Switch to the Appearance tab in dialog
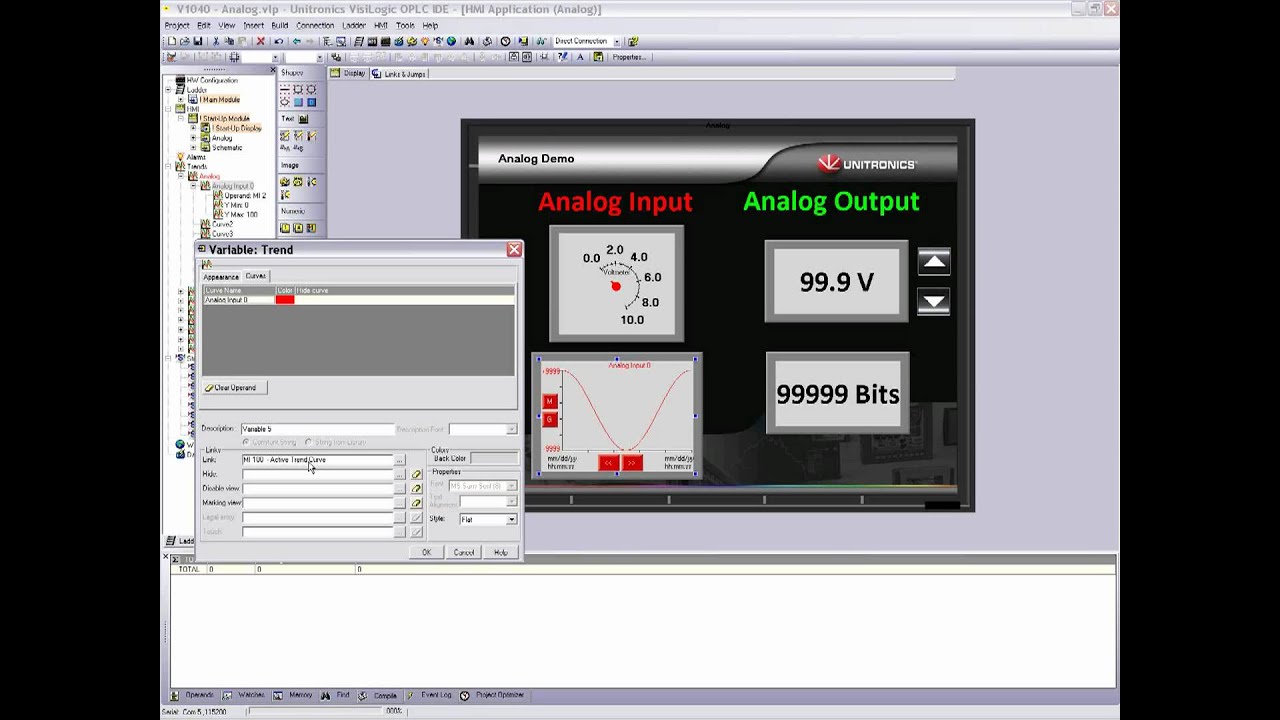This screenshot has height=720, width=1280. (221, 277)
